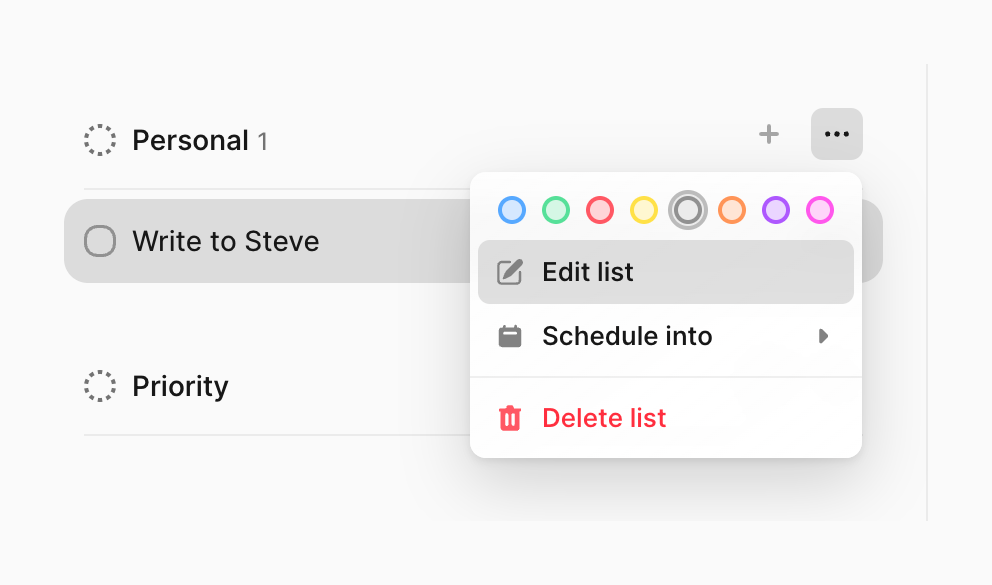Image resolution: width=992 pixels, height=585 pixels.
Task: Choose the purple list color
Action: point(776,210)
